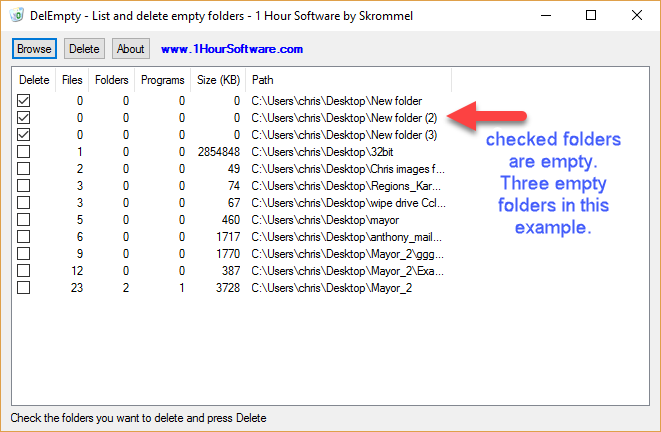Viewport: 661px width, 432px height.
Task: Check the 'Chris images f...' checkbox
Action: pyautogui.click(x=24, y=169)
